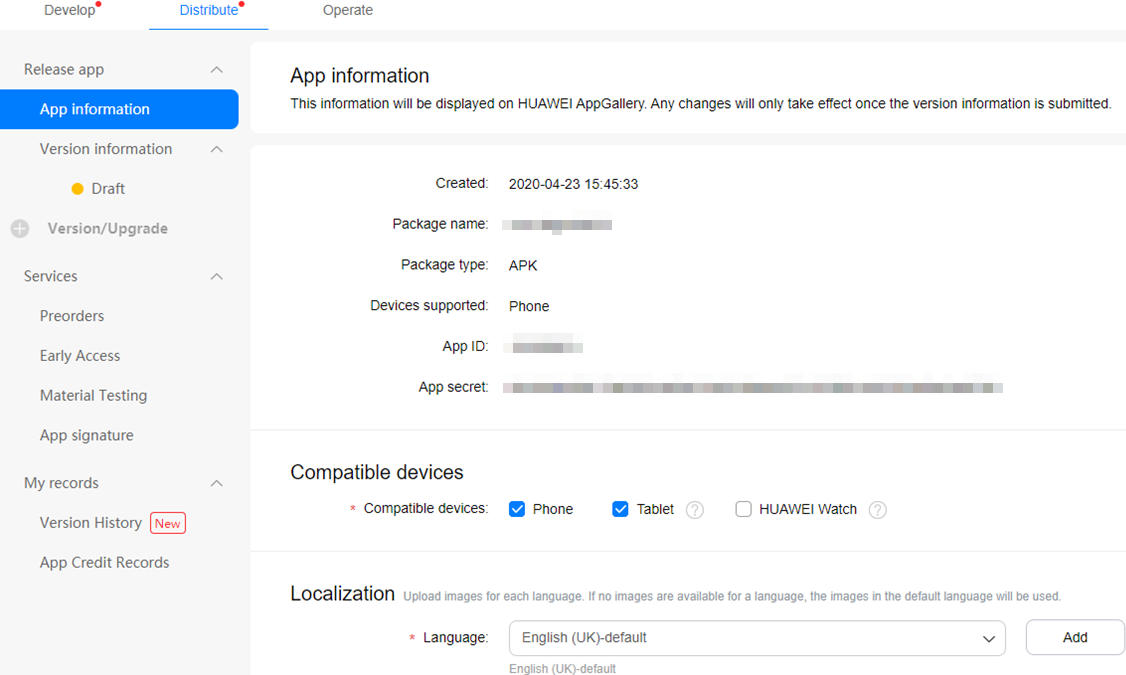Open App Credit Records

[x=104, y=563]
